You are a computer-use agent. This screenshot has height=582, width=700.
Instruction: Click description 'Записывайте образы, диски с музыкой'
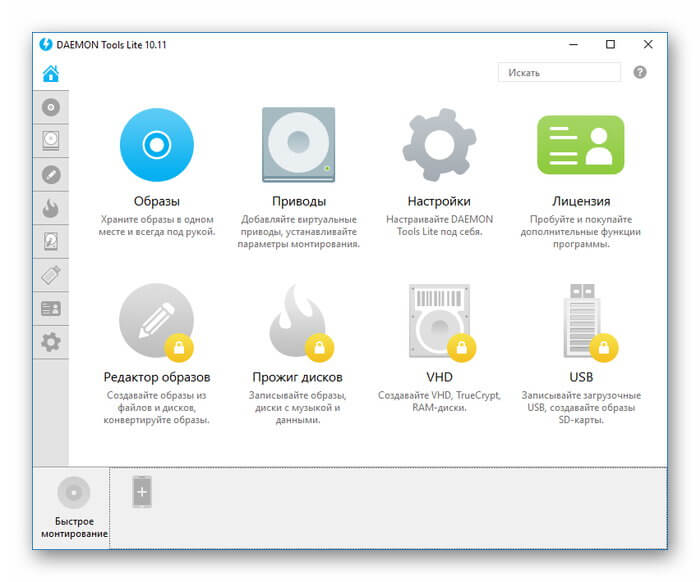tap(298, 407)
